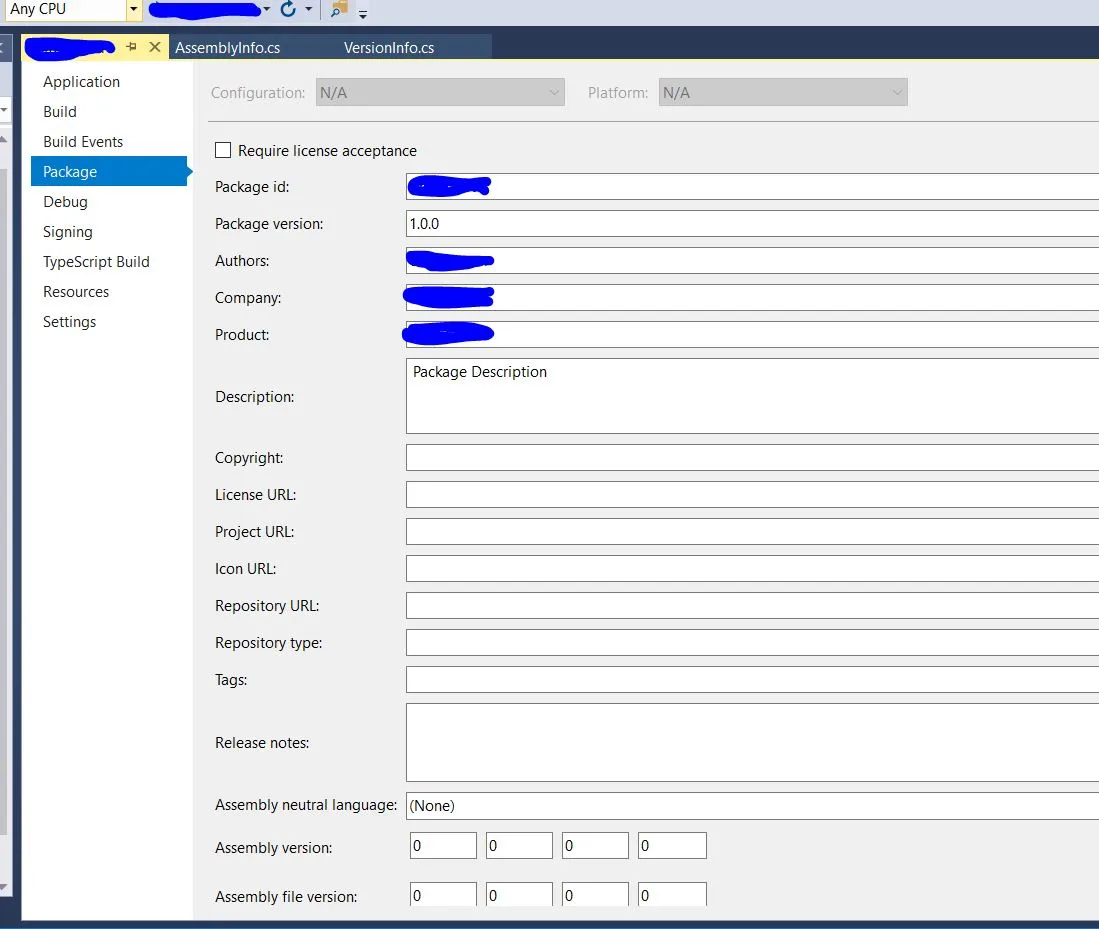Click the Icon URL field

[752, 569]
